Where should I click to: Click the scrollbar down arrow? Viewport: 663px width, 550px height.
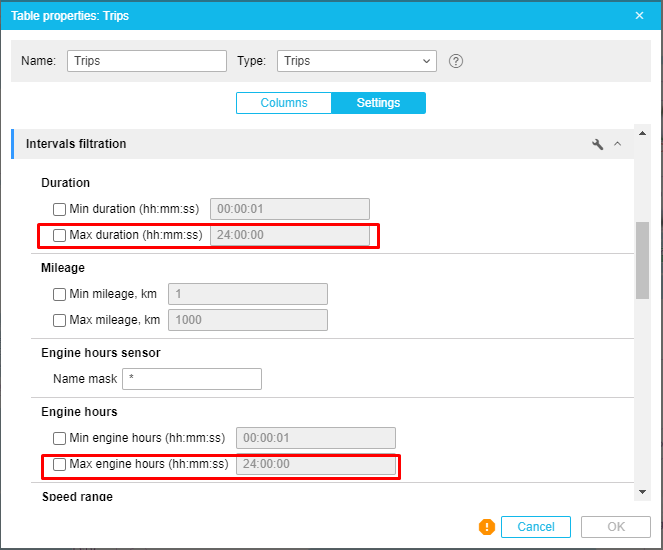tap(642, 491)
